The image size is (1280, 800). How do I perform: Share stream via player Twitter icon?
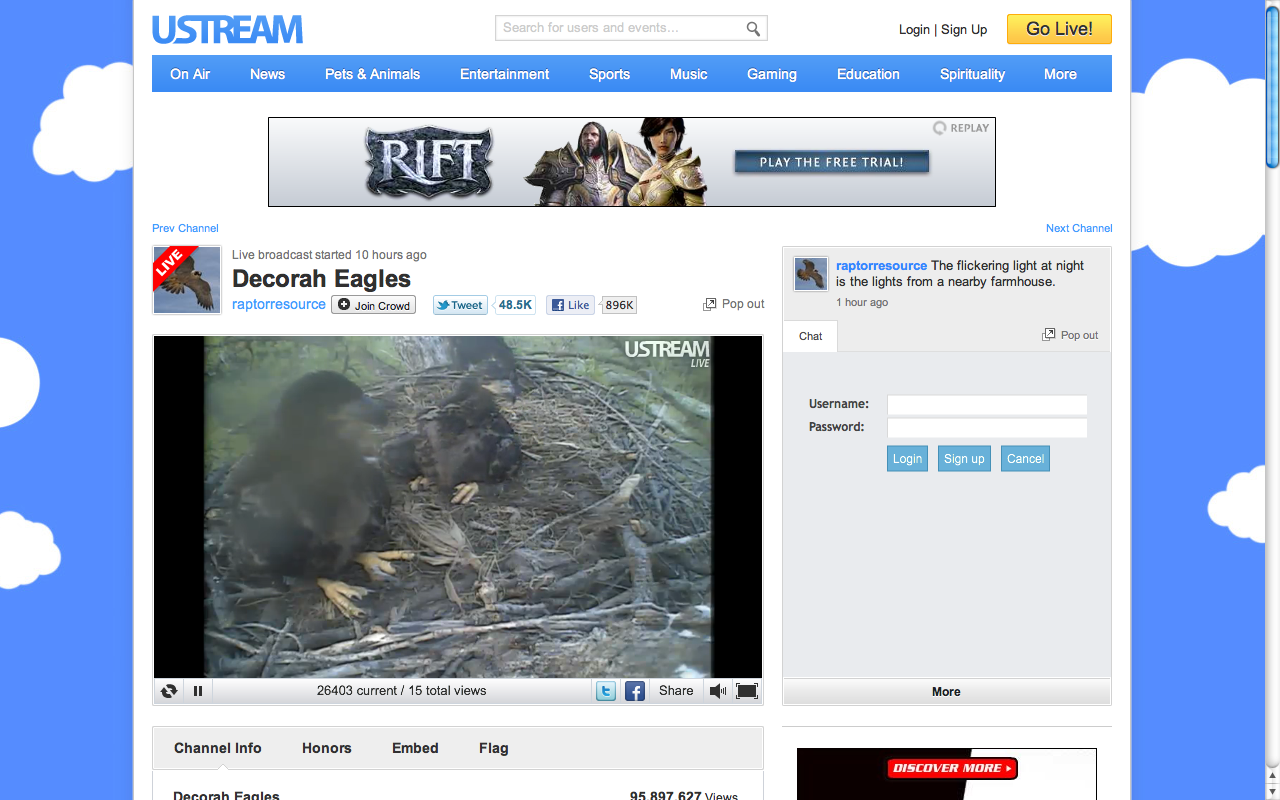[605, 691]
